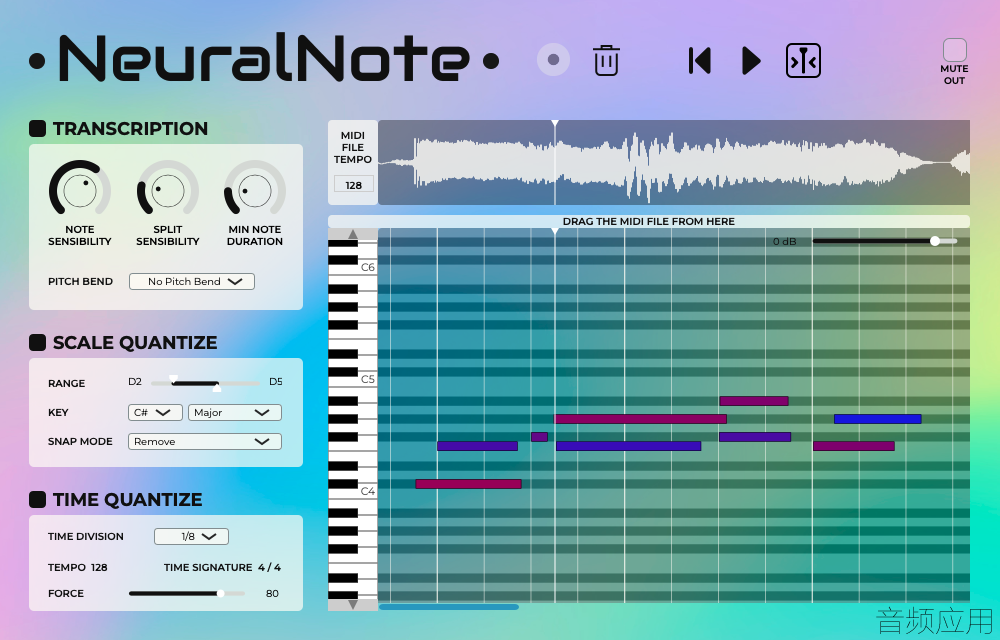Click the MIDI file tempo 128 field
The height and width of the screenshot is (640, 1000).
(353, 185)
